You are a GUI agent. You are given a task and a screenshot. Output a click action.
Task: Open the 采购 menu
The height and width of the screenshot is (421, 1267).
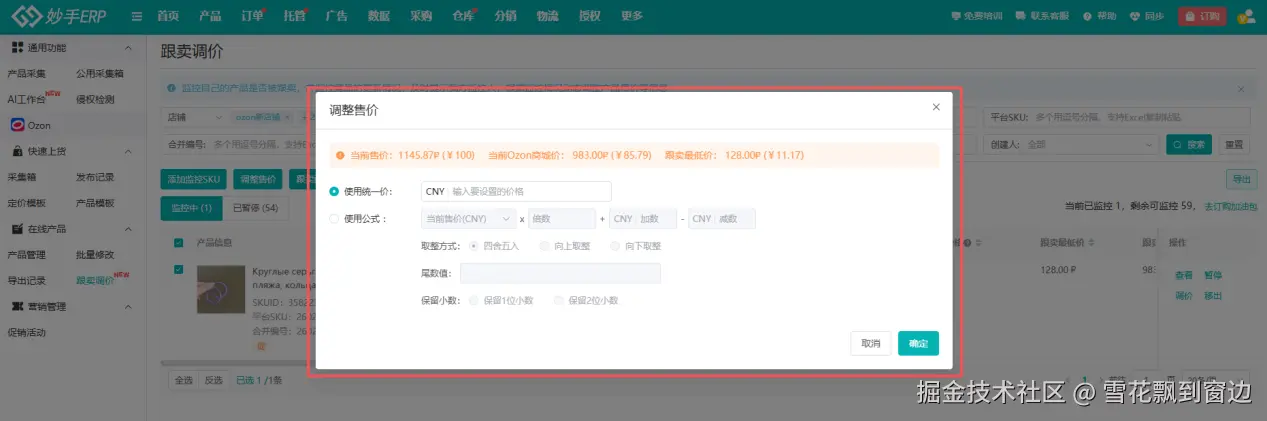coord(421,16)
